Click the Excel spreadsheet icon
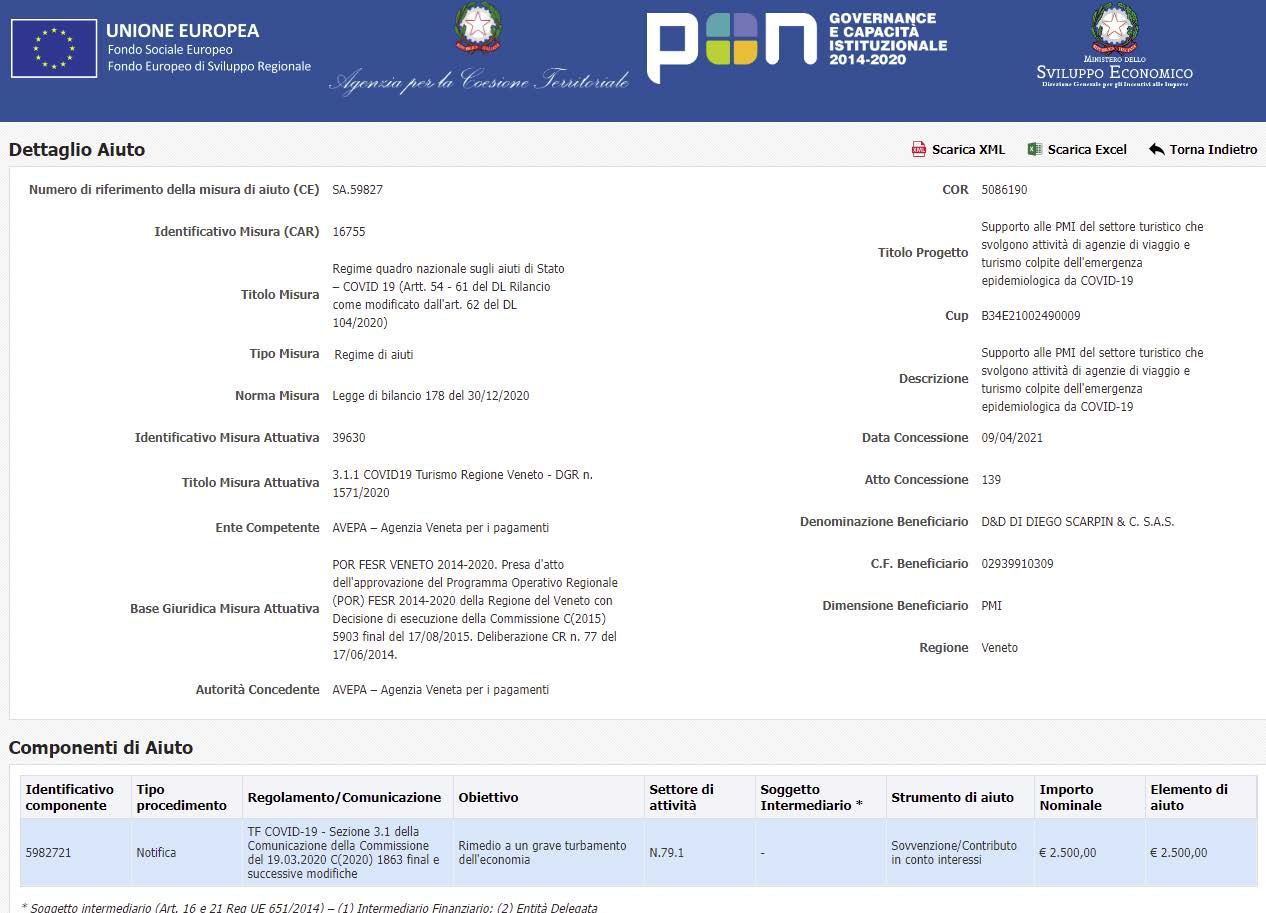The width and height of the screenshot is (1266, 913). pyautogui.click(x=1035, y=149)
